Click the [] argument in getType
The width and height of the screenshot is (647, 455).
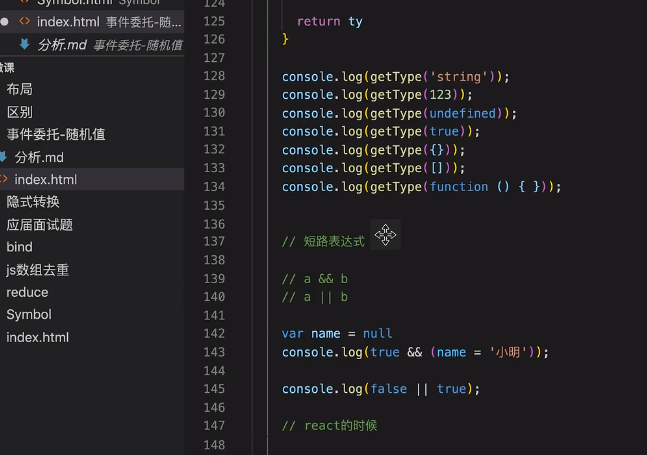(x=437, y=168)
